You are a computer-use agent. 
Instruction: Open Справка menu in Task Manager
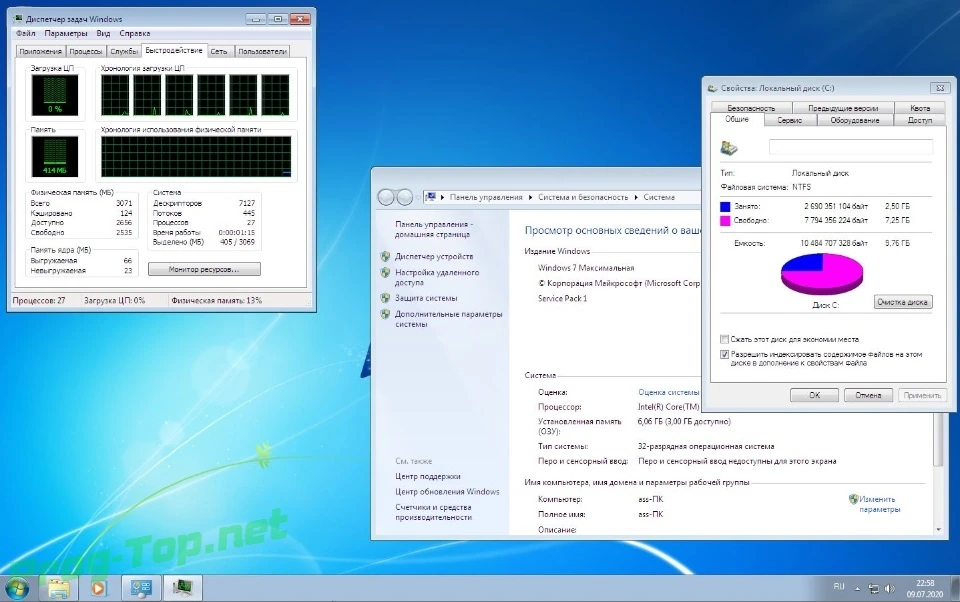(135, 34)
